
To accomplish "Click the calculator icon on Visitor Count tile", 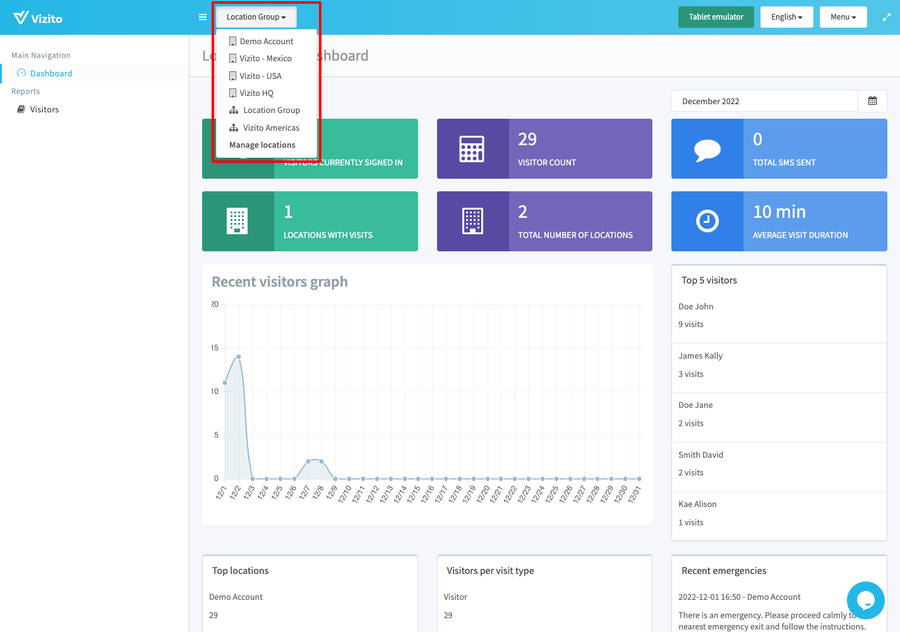I will [472, 149].
